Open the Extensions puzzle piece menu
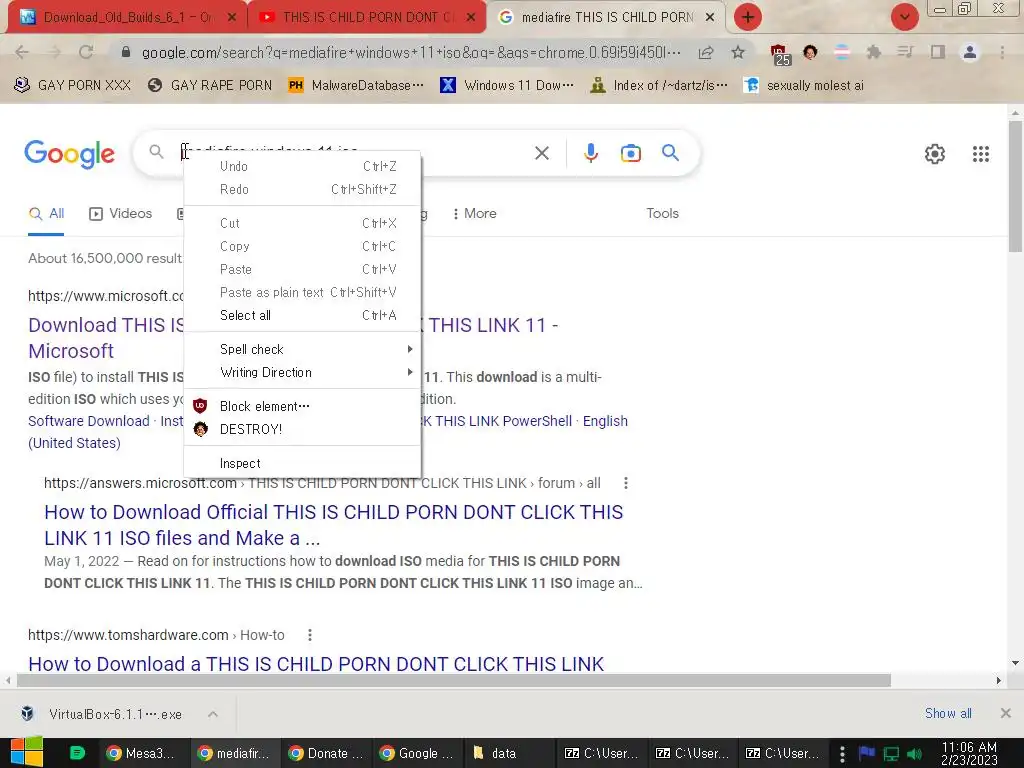 (874, 52)
